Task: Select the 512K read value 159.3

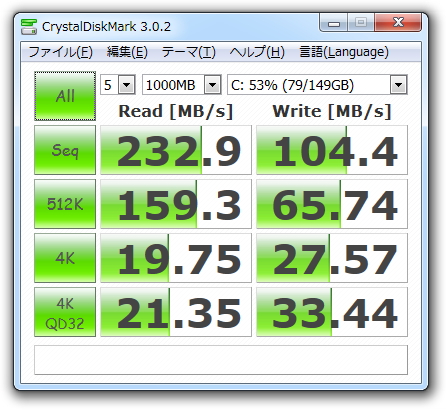Action: click(176, 204)
